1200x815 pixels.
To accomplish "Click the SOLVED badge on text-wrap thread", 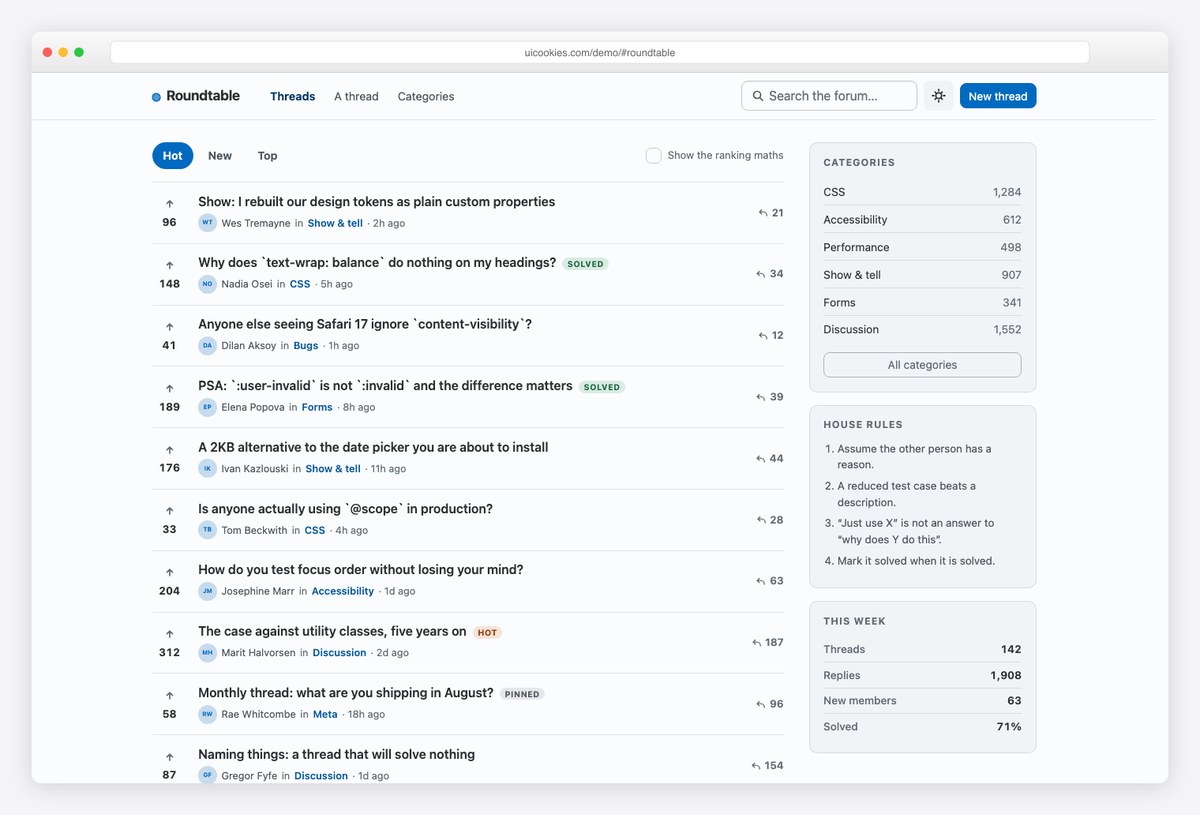I will click(585, 264).
